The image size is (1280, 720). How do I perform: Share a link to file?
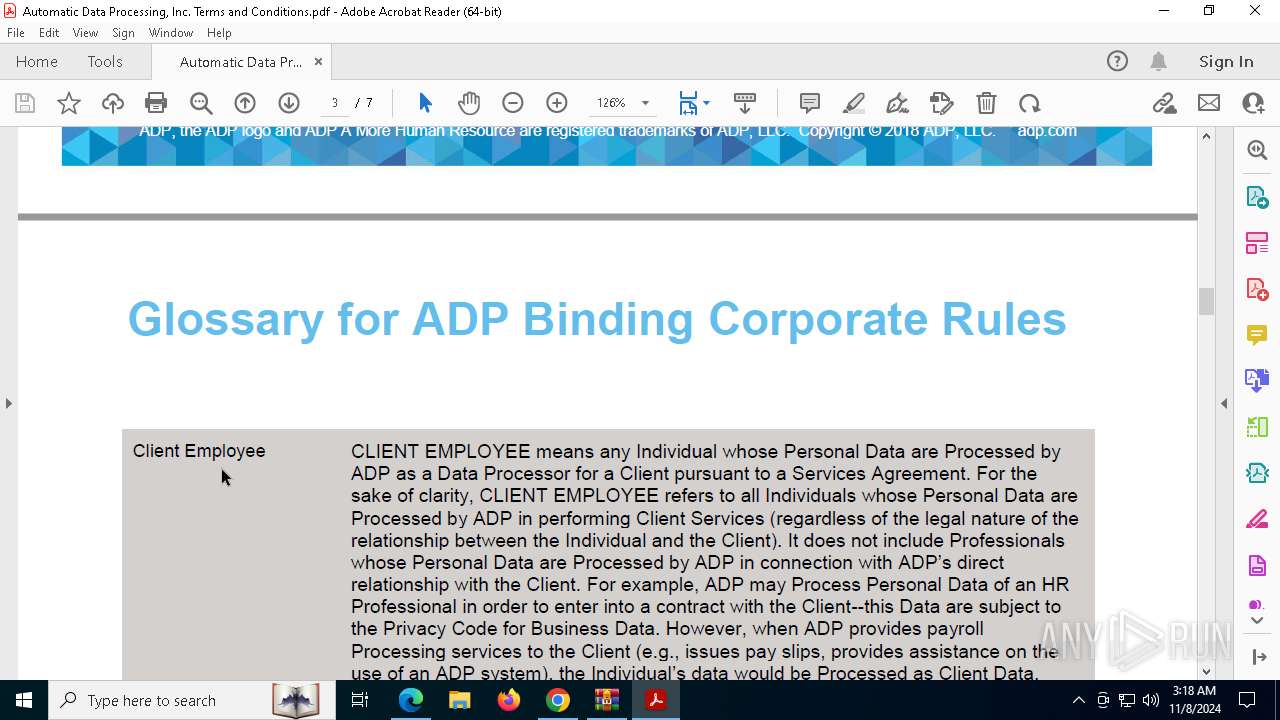point(1164,103)
